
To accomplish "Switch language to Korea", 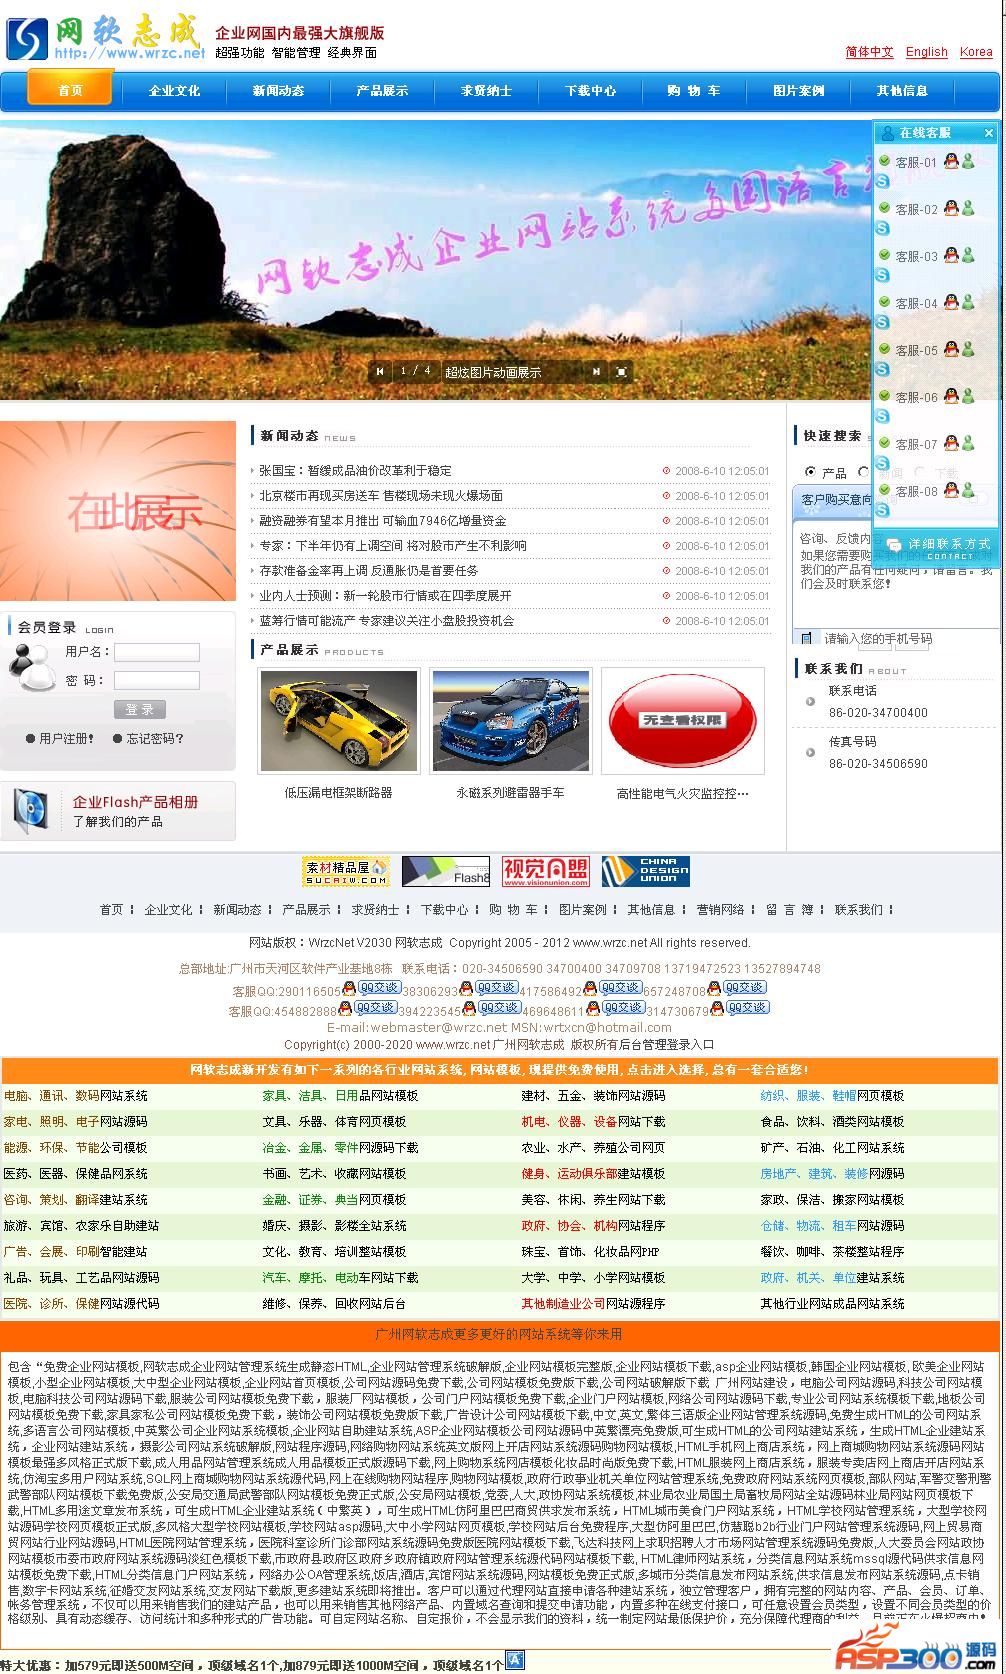I will [x=976, y=52].
